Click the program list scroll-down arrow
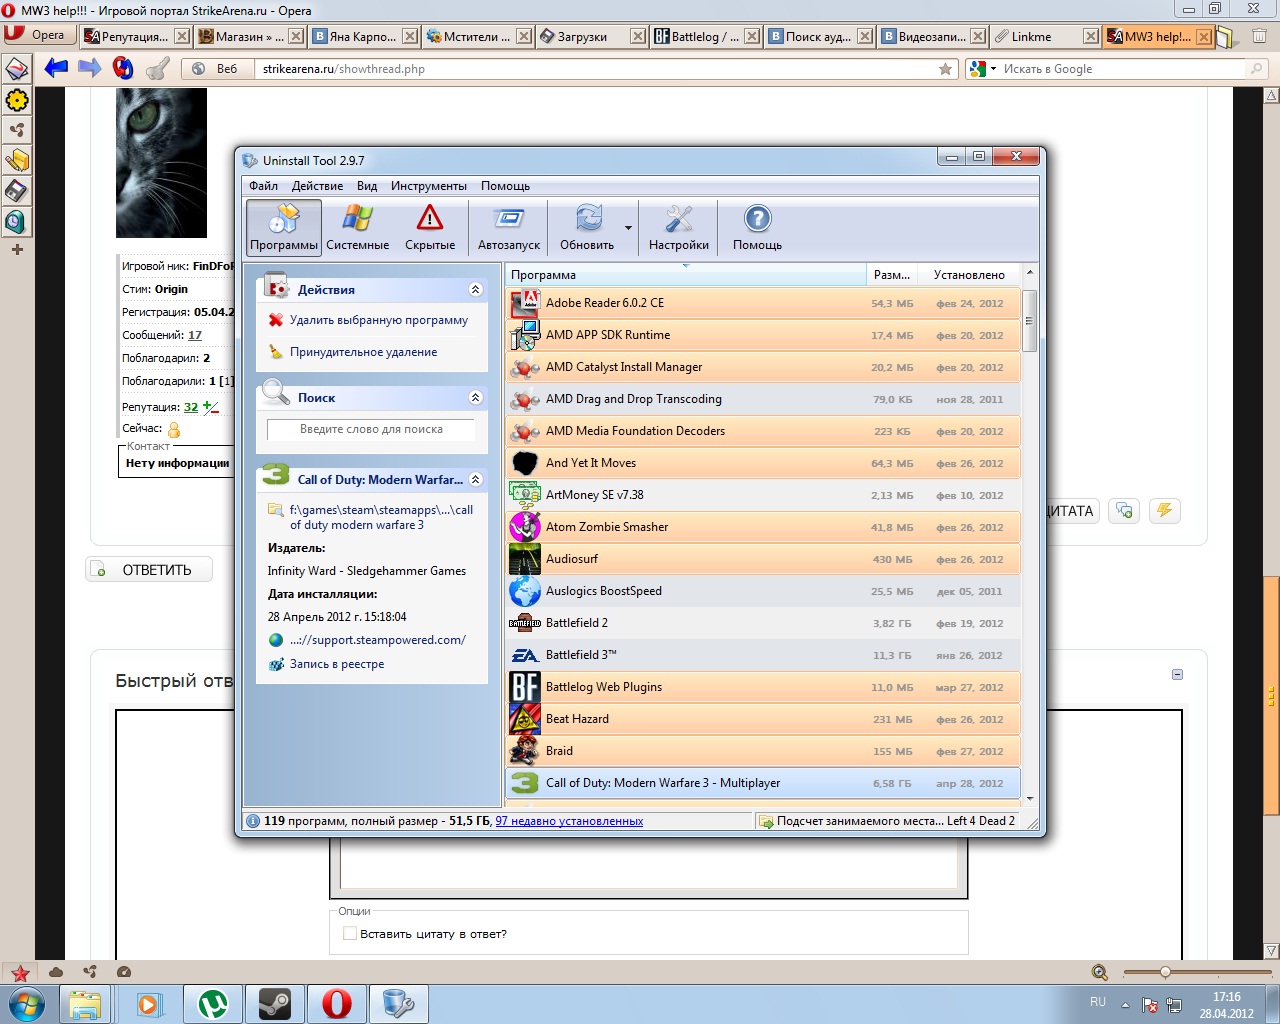The height and width of the screenshot is (1024, 1280). point(1030,799)
